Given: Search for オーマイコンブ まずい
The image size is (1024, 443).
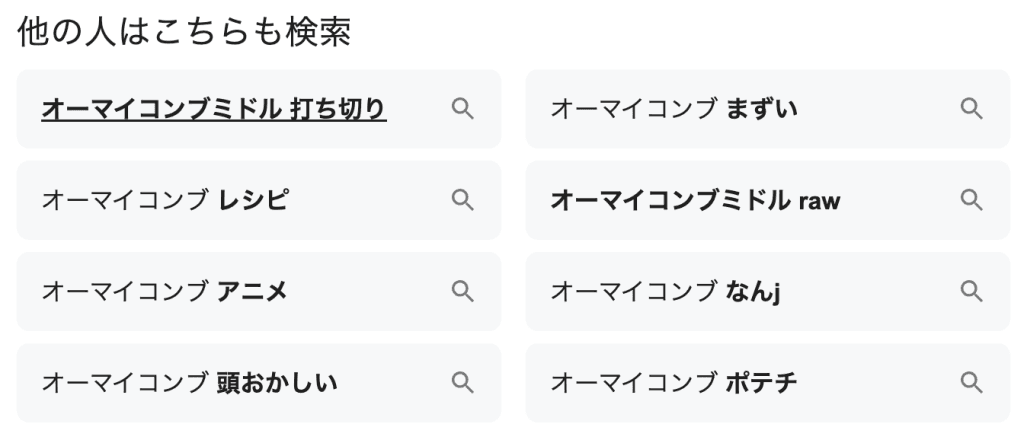Looking at the screenshot, I should [674, 109].
